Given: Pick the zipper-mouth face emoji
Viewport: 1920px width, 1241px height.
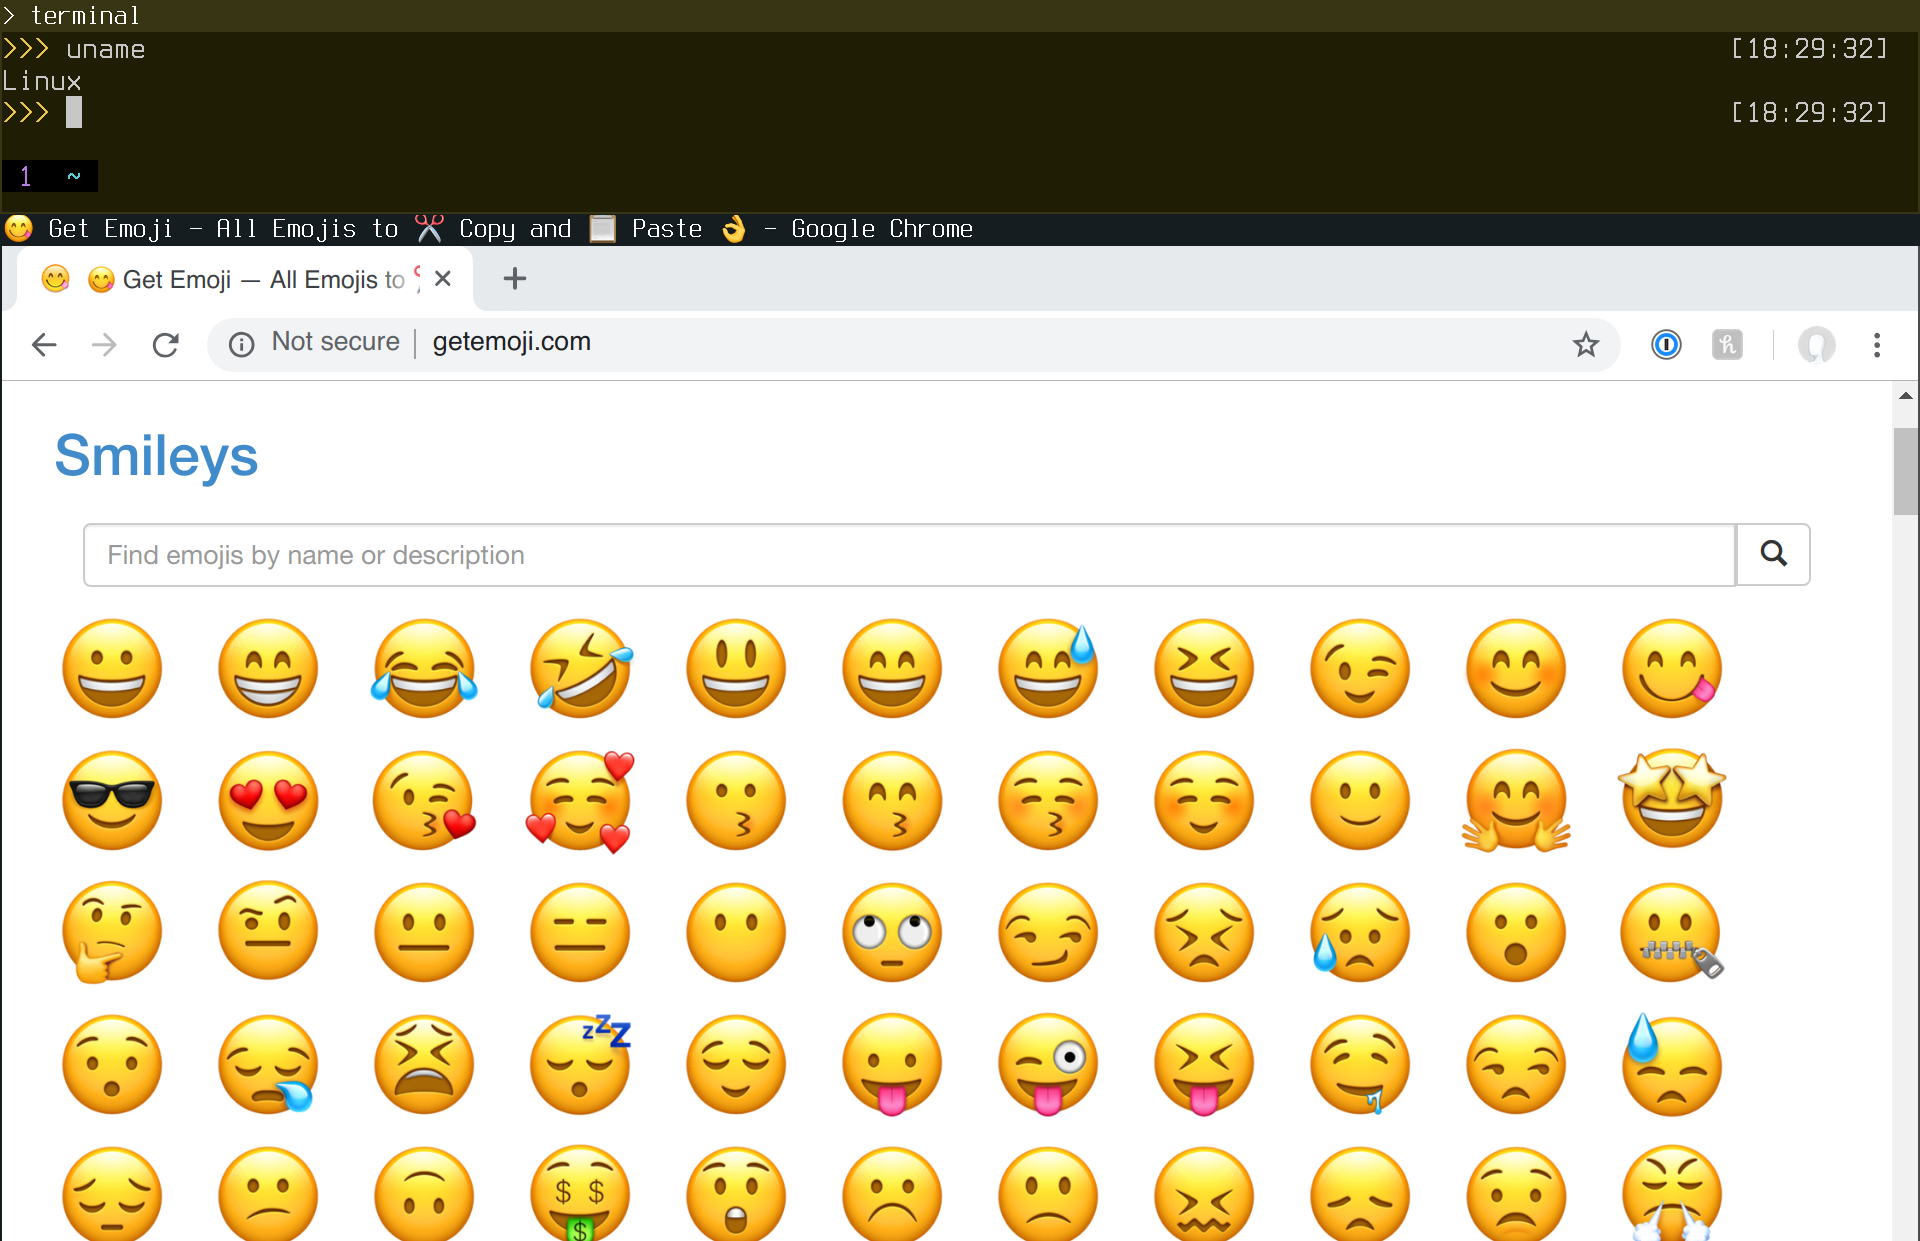Looking at the screenshot, I should tap(1672, 932).
